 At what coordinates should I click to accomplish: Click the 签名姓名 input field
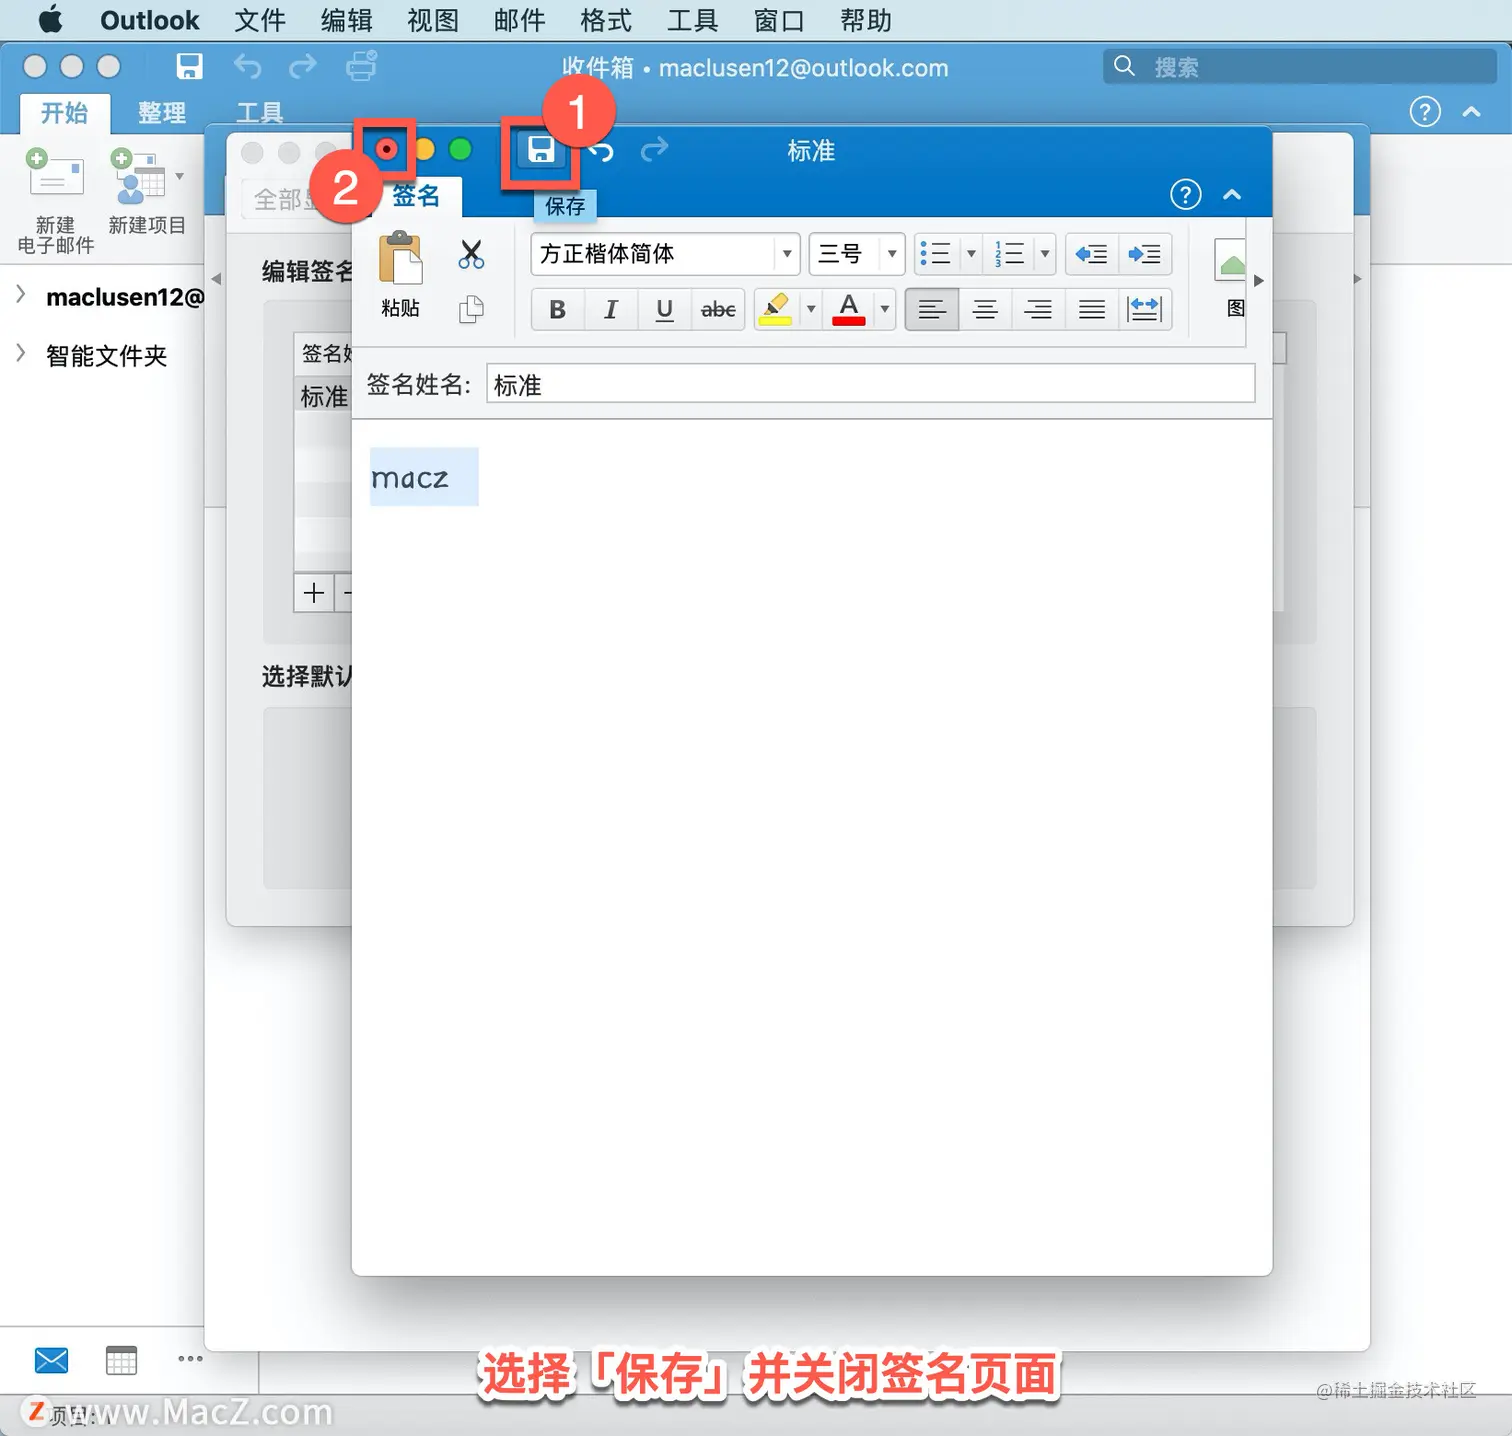coord(870,384)
